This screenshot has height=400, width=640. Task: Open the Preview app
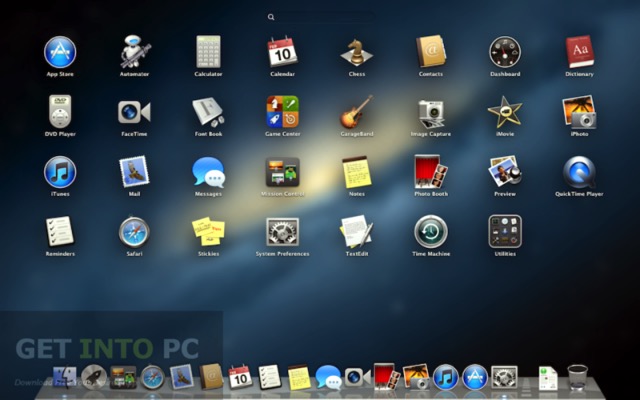click(505, 171)
